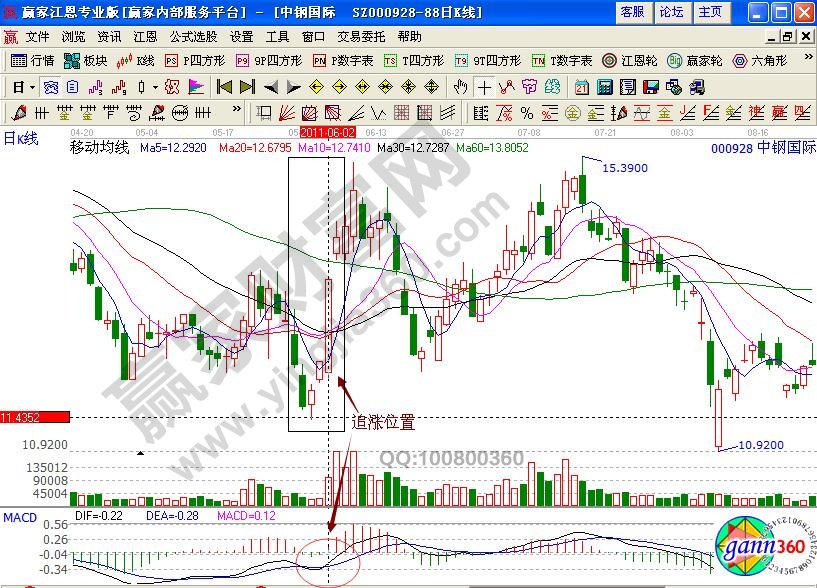Click the MACD indicator label
This screenshot has width=817, height=588.
click(x=19, y=517)
